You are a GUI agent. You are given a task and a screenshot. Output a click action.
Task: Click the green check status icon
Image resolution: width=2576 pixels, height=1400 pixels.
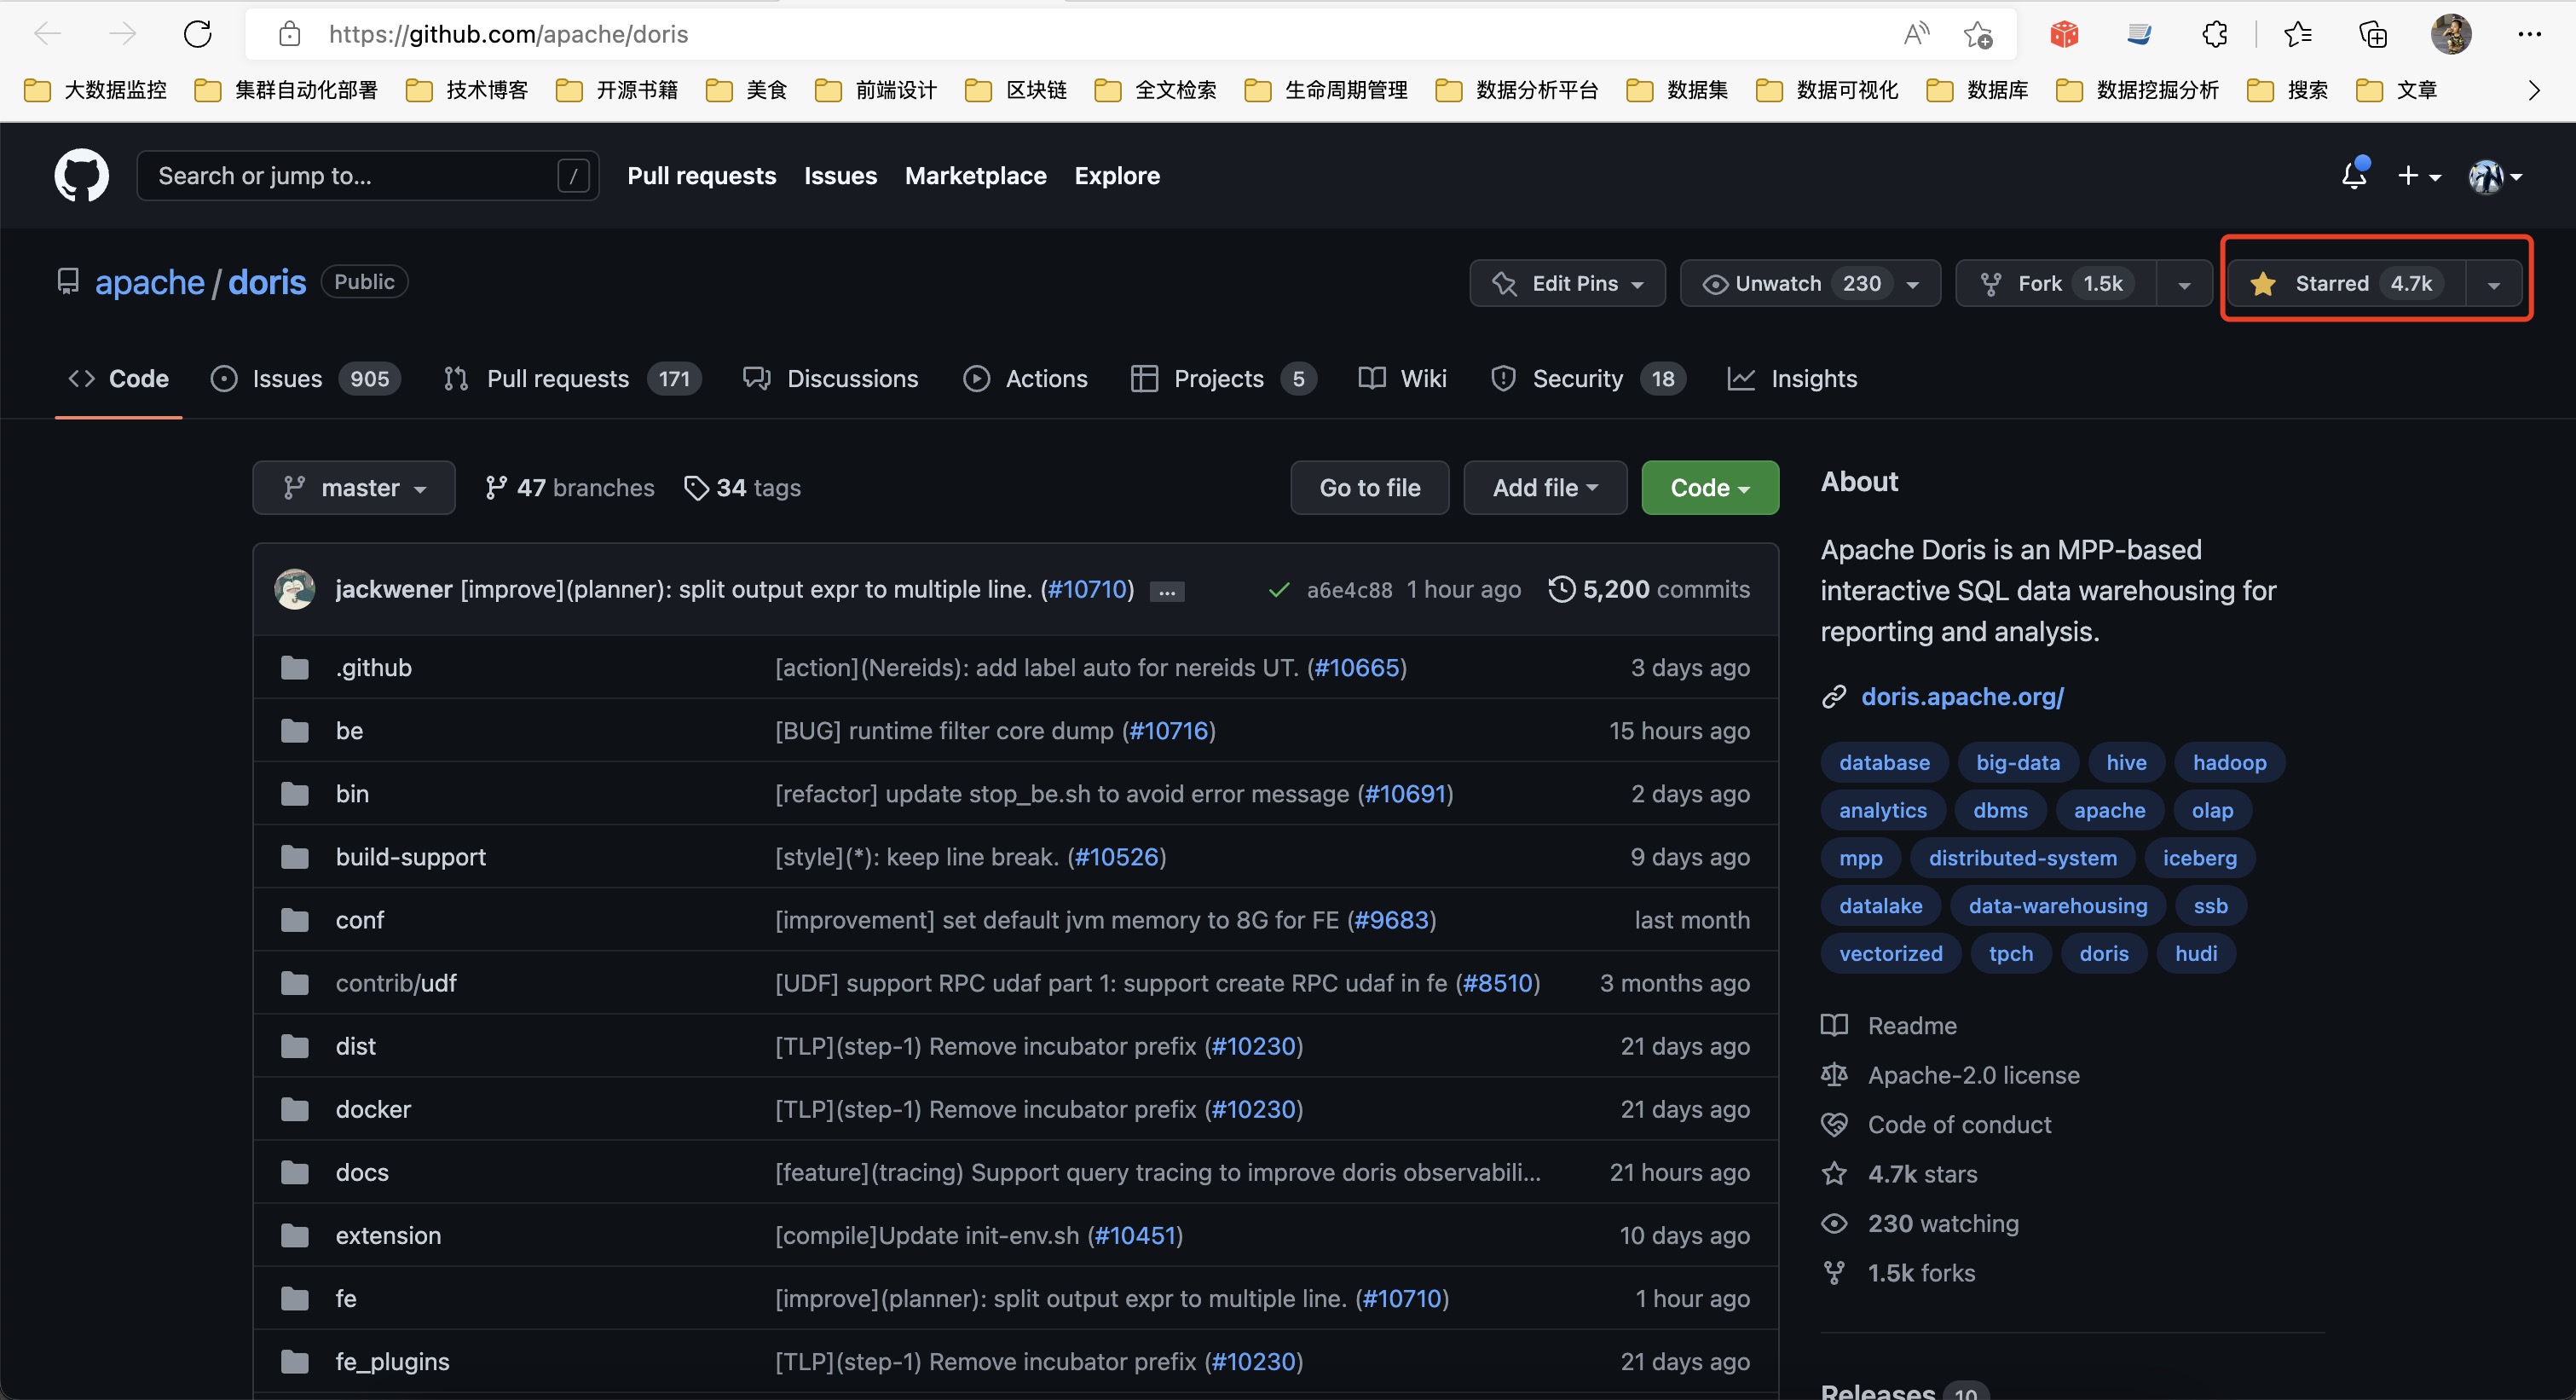1278,590
